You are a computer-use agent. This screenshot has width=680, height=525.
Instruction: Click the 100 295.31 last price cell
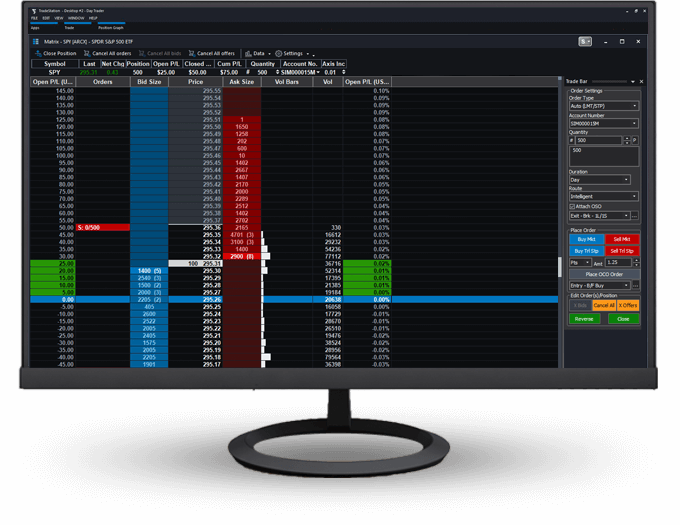(196, 264)
